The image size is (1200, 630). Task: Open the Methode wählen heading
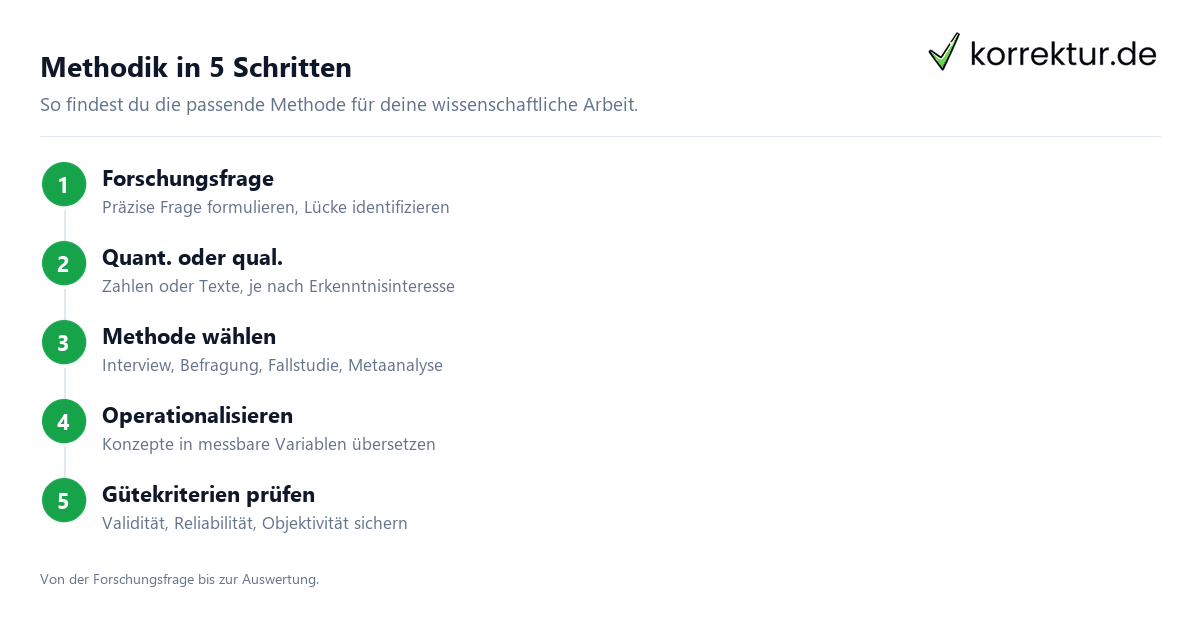pos(189,337)
